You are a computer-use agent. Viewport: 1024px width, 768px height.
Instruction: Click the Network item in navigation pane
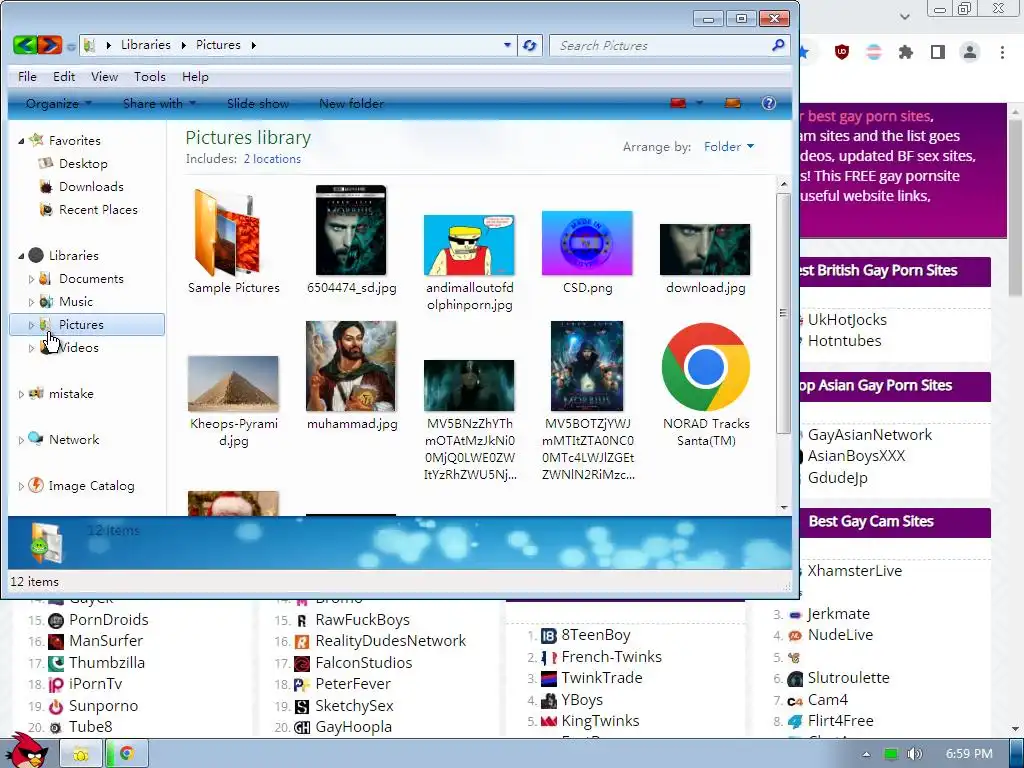coord(74,440)
